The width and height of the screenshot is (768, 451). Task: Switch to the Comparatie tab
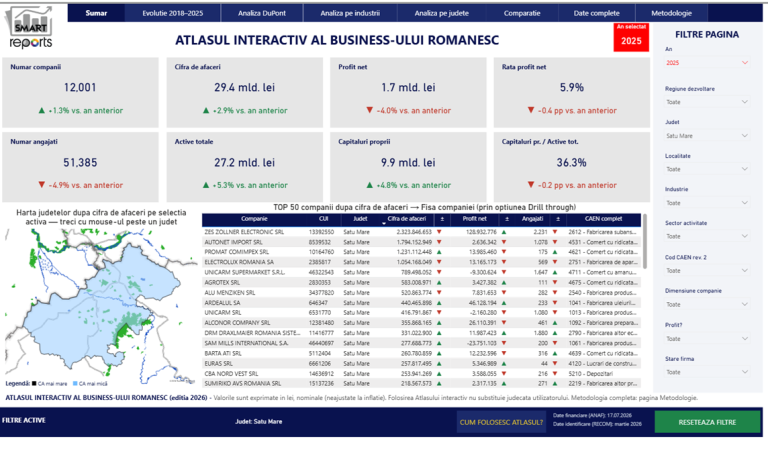(522, 13)
